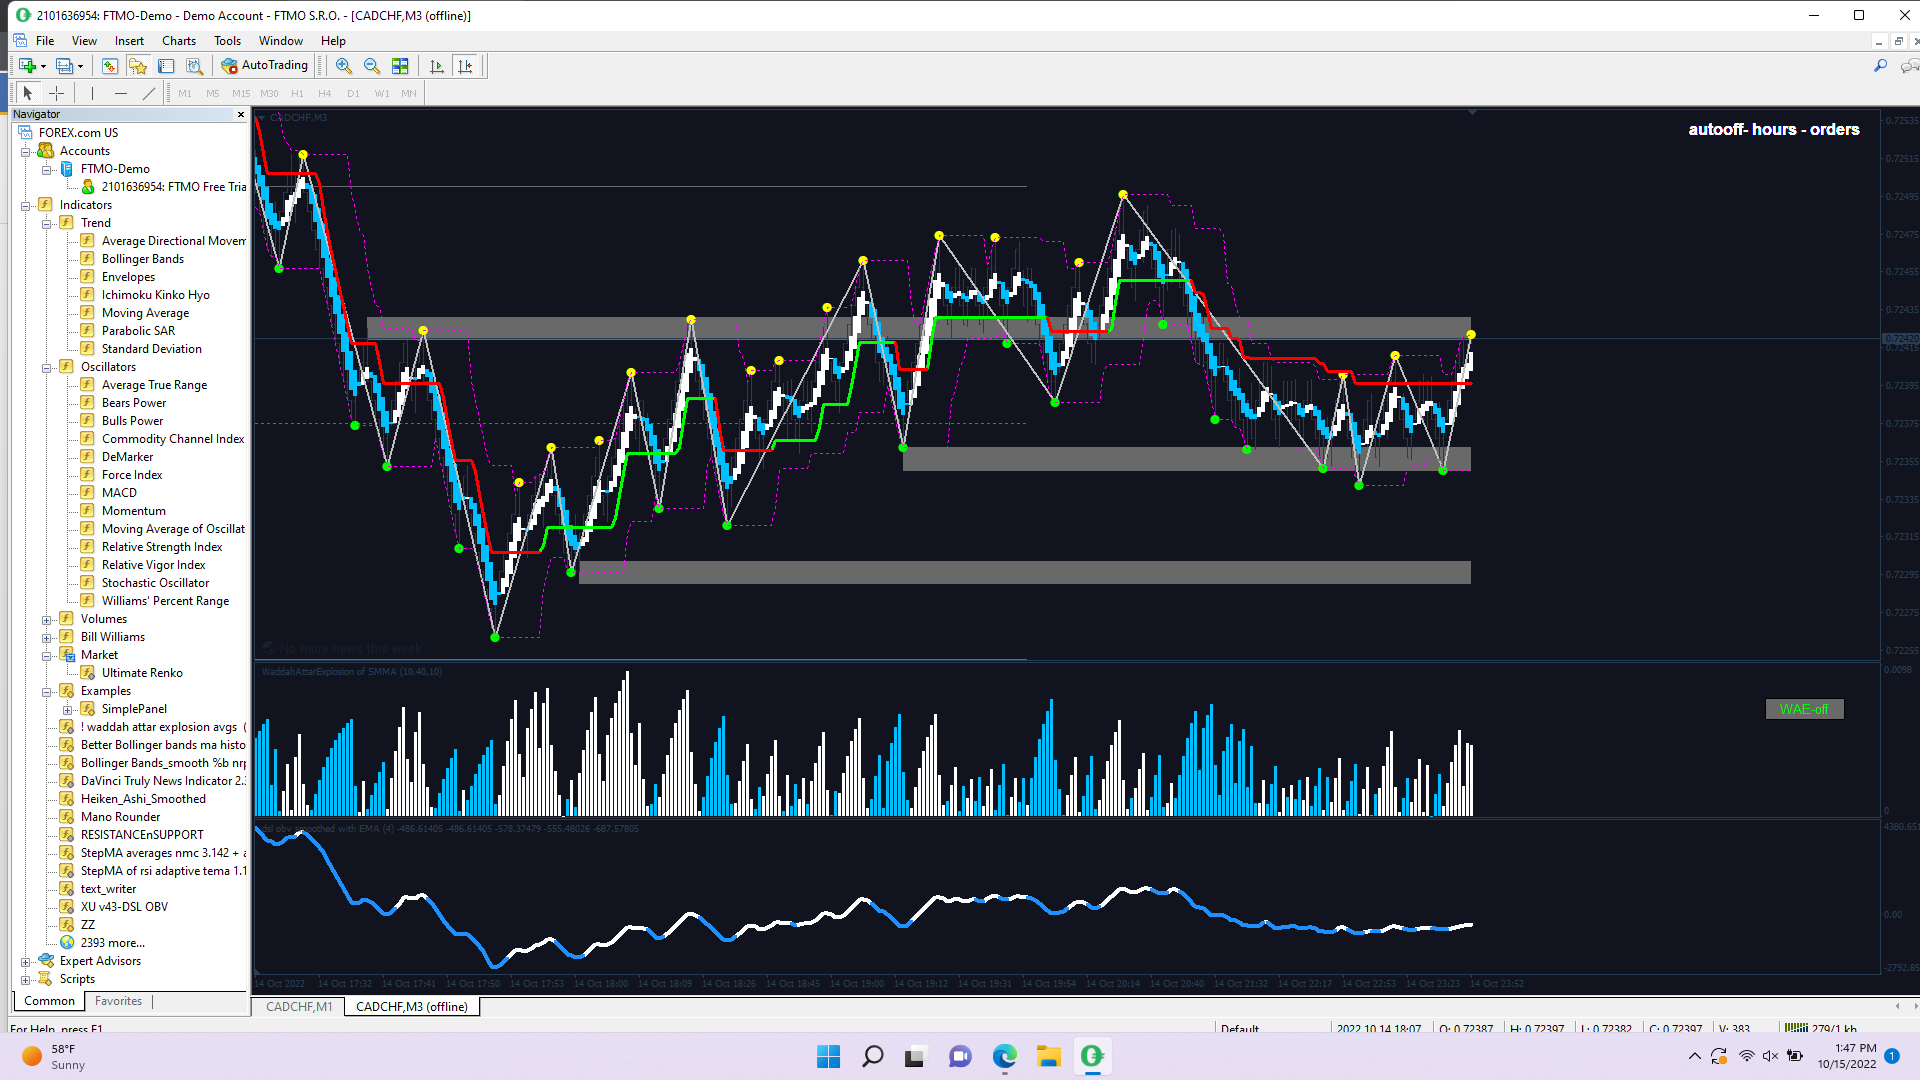This screenshot has height=1080, width=1920.
Task: Select the Trendline drawing tool
Action: click(149, 93)
